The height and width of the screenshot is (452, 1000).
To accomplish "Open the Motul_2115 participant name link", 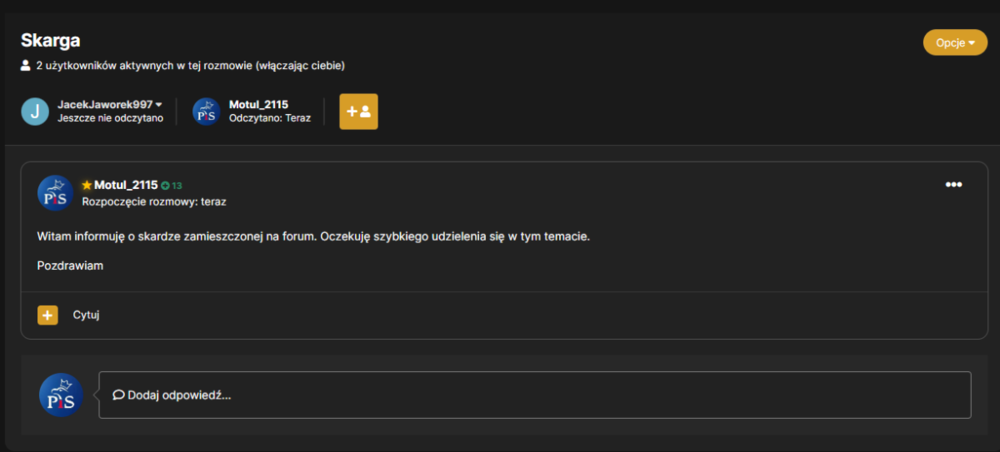I will coord(259,104).
